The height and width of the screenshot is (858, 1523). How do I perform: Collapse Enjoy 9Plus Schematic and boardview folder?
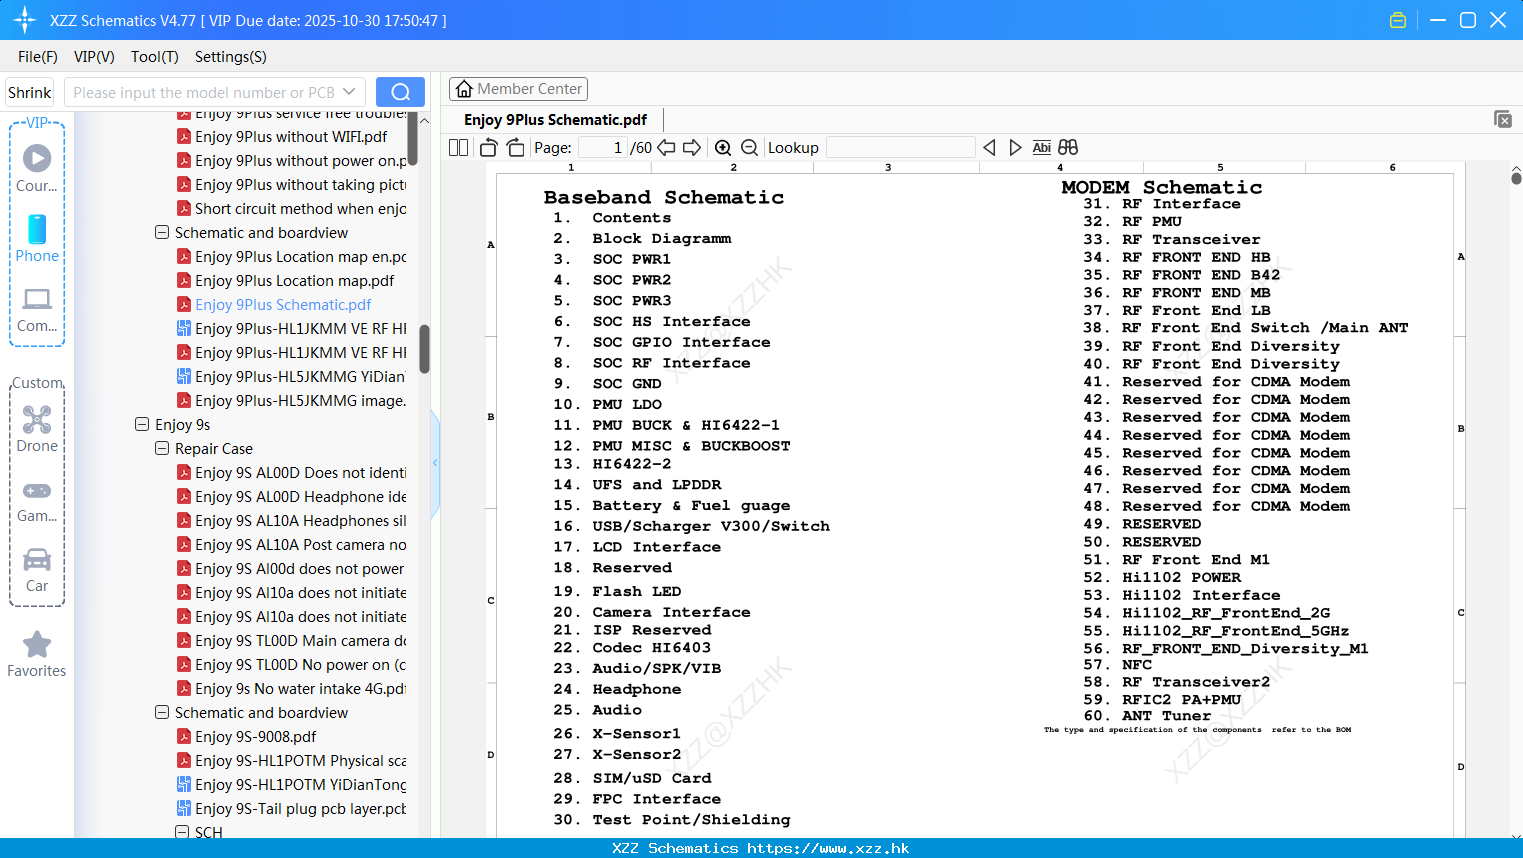point(162,232)
